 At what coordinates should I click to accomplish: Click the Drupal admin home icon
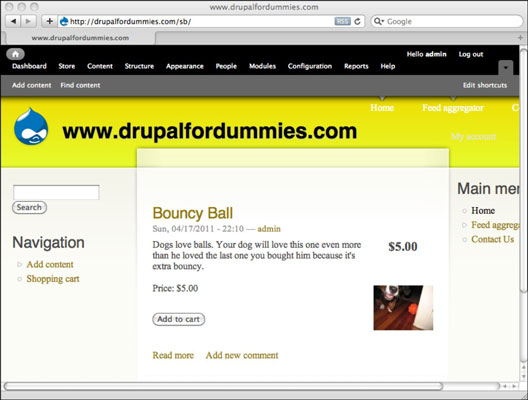click(15, 54)
